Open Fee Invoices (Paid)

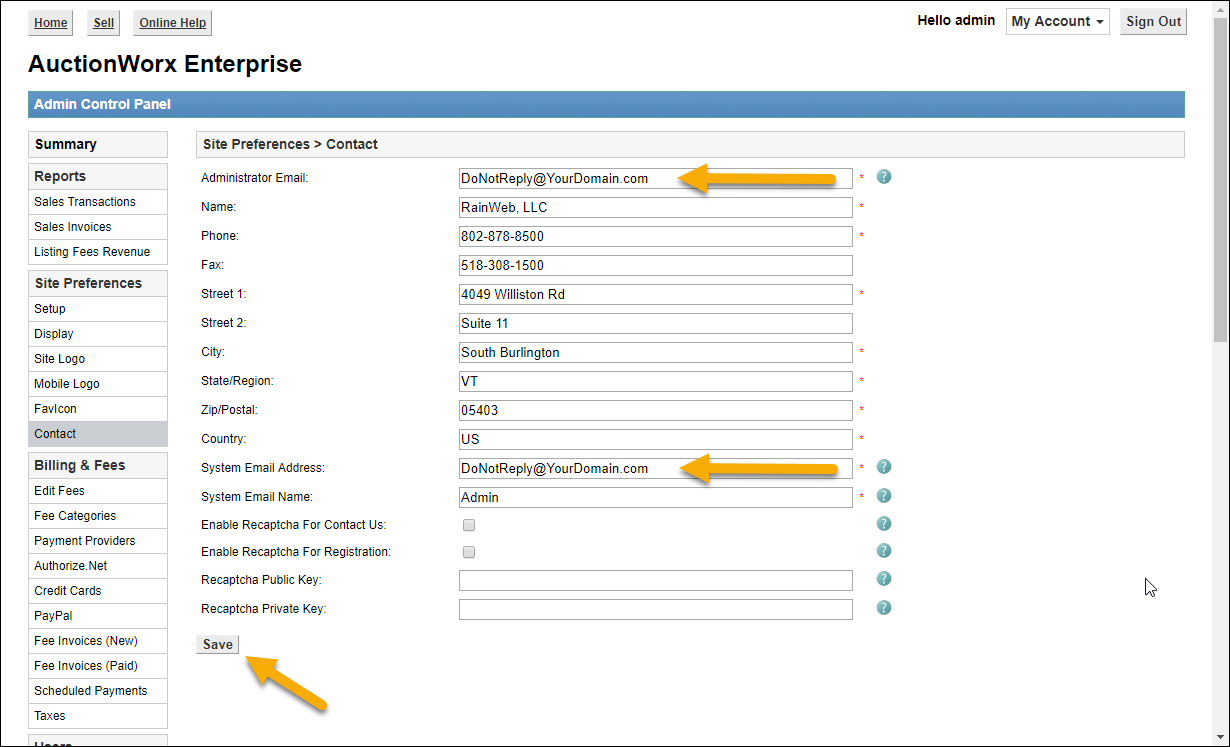click(98, 666)
